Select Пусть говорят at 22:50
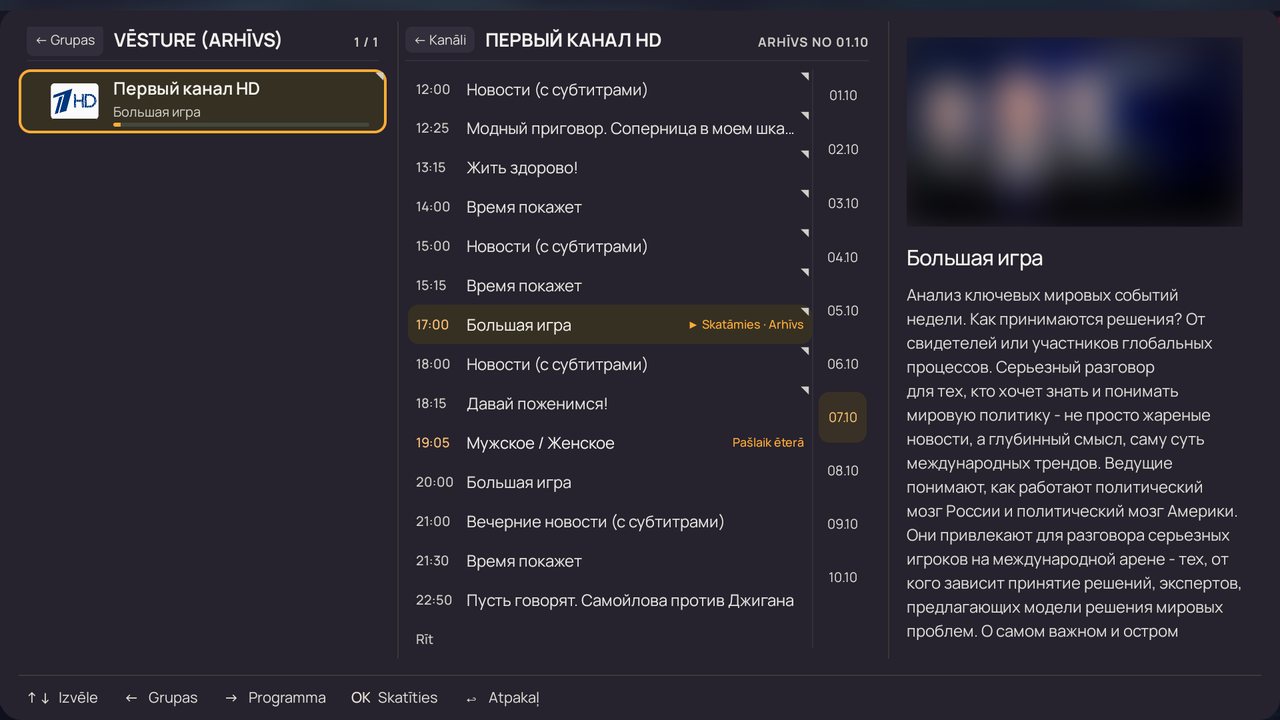Screen dimensions: 1280x720 [x=610, y=600]
